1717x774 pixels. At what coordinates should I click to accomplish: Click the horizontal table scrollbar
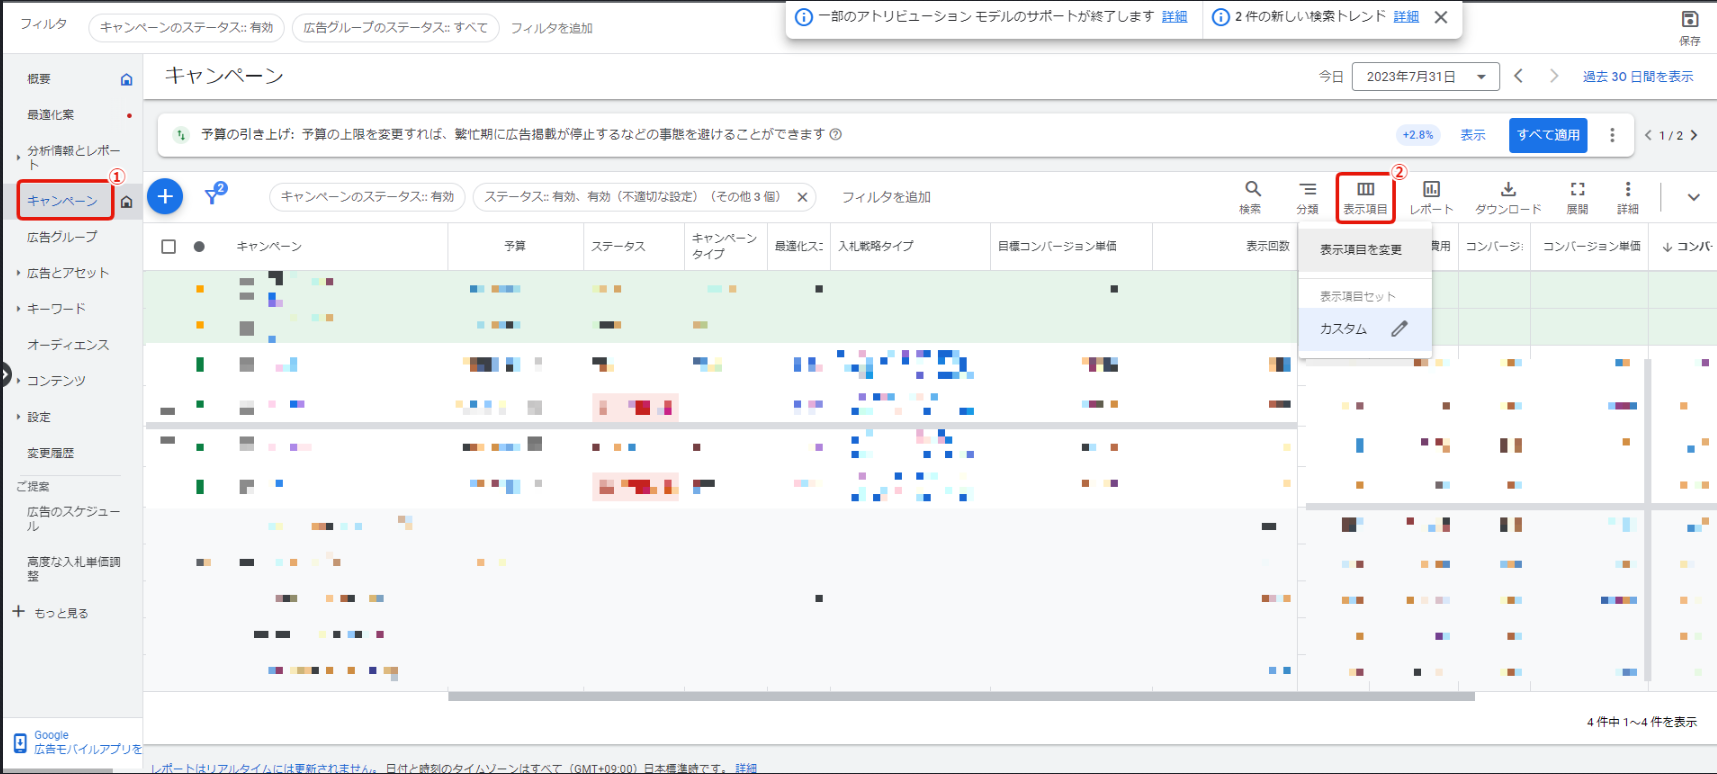click(961, 697)
